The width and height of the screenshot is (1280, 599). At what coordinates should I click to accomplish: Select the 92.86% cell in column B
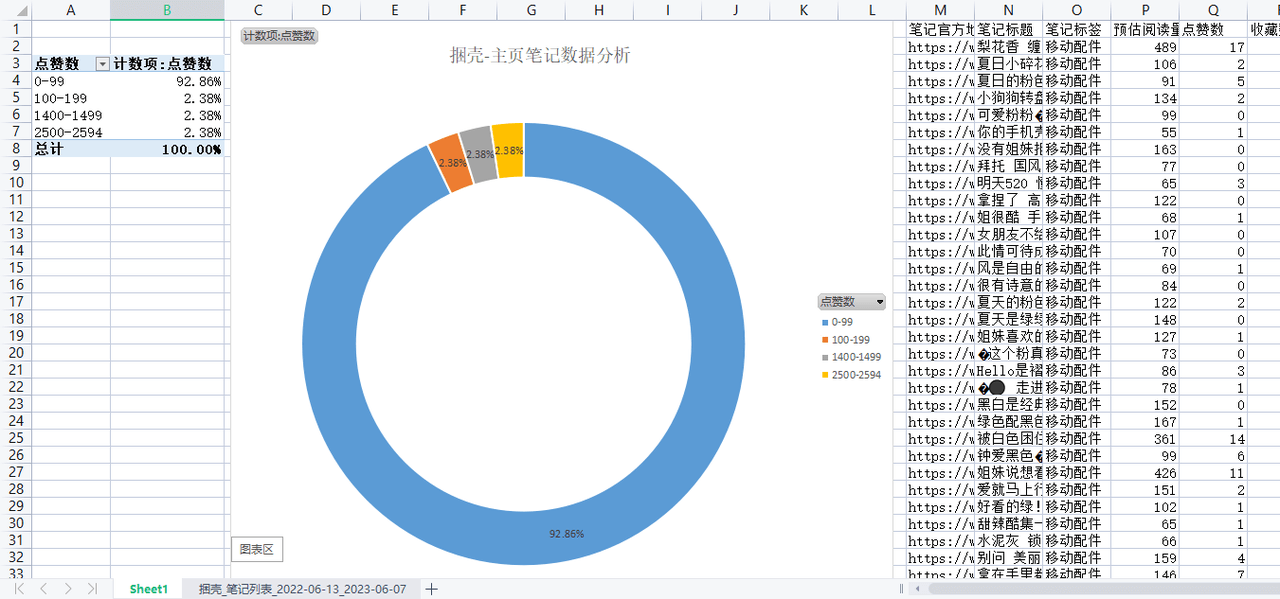point(167,81)
